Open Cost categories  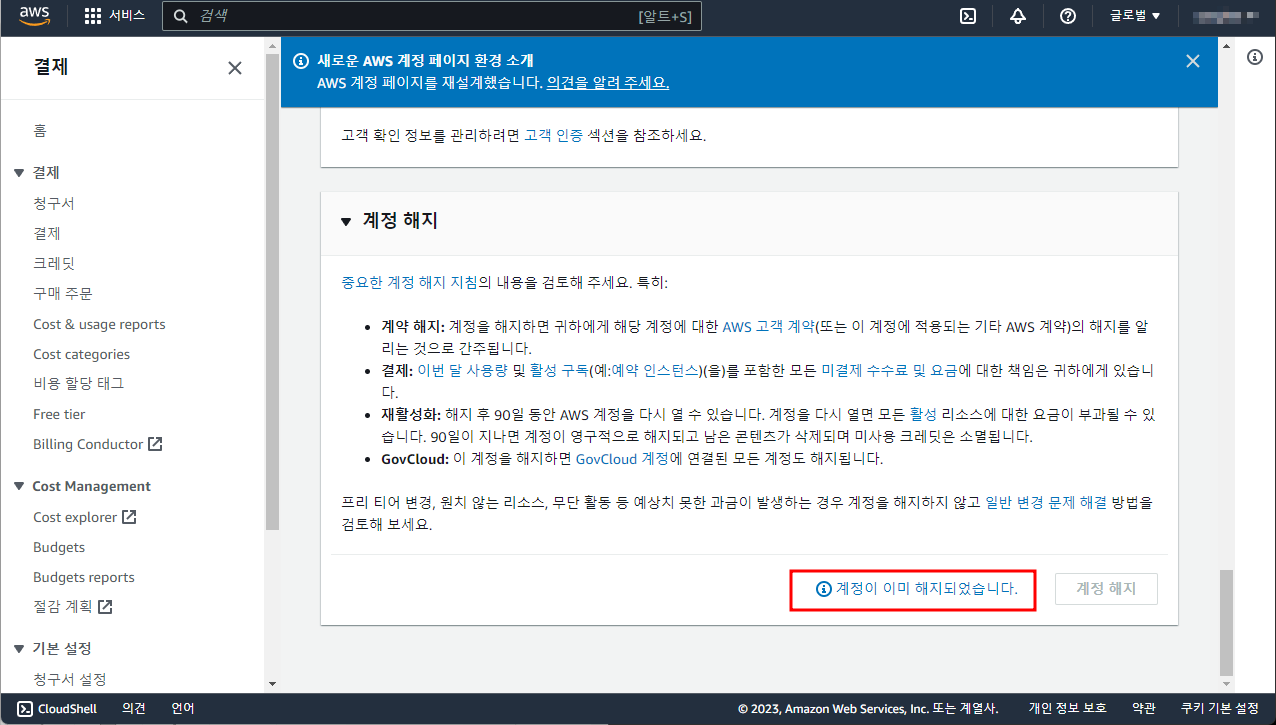(81, 354)
